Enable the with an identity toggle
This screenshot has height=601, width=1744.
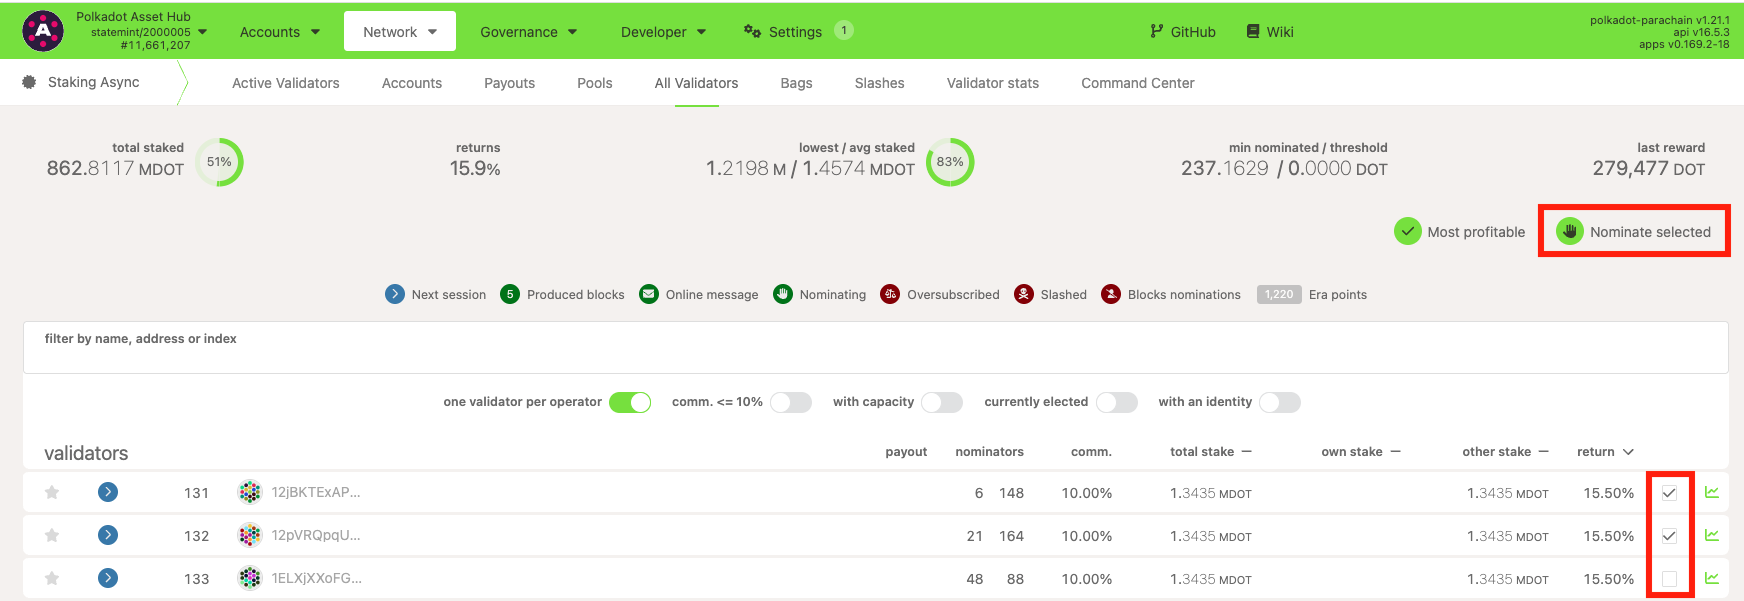[x=1280, y=402]
